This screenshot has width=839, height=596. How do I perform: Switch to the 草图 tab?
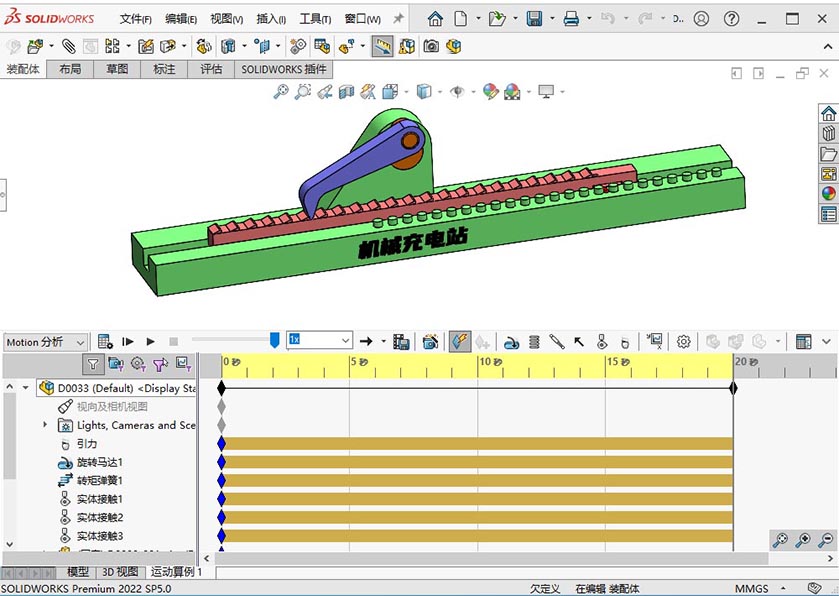117,69
